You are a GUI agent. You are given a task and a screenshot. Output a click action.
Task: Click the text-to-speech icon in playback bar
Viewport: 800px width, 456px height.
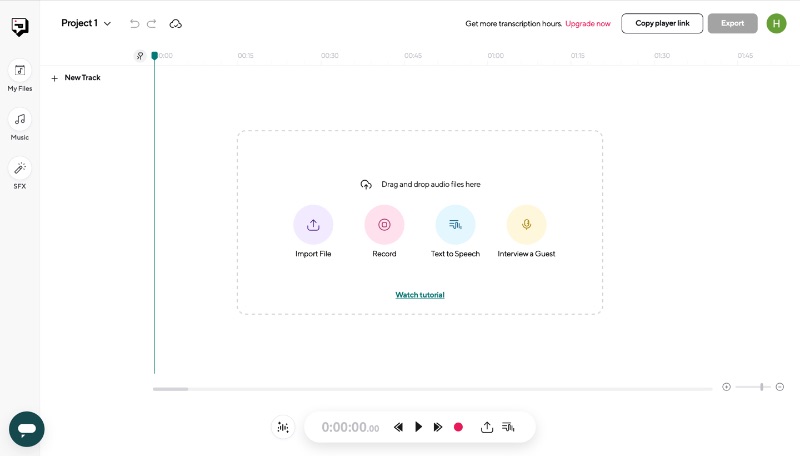point(508,427)
